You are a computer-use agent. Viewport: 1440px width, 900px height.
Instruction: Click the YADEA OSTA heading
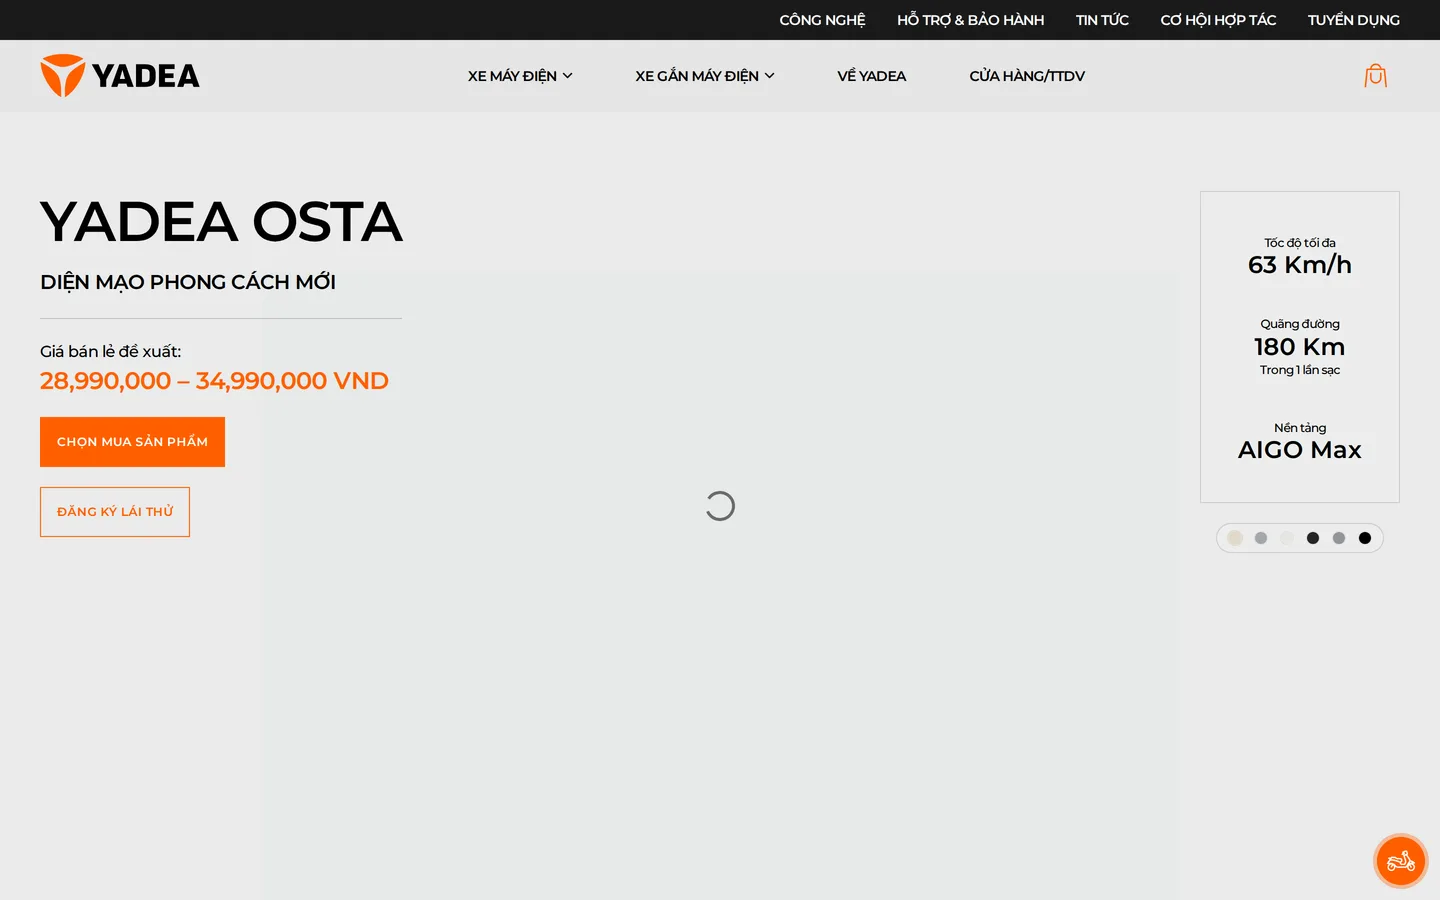pos(221,221)
